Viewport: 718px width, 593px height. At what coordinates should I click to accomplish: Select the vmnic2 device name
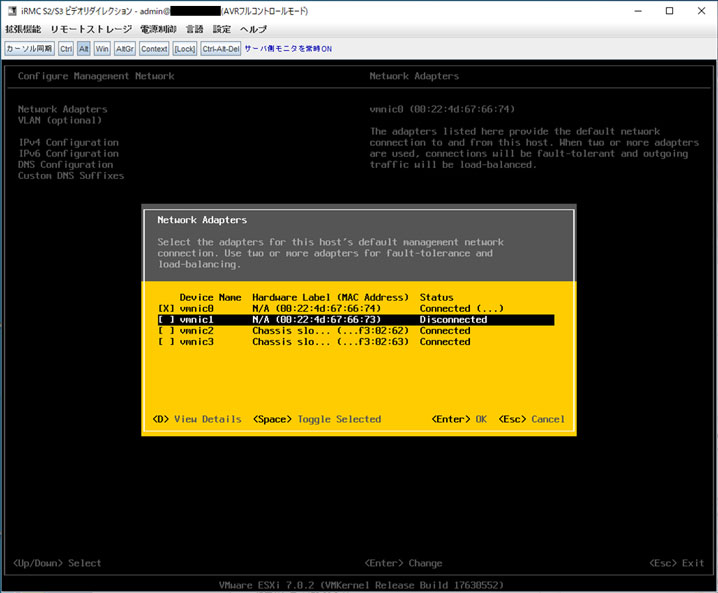click(x=196, y=331)
